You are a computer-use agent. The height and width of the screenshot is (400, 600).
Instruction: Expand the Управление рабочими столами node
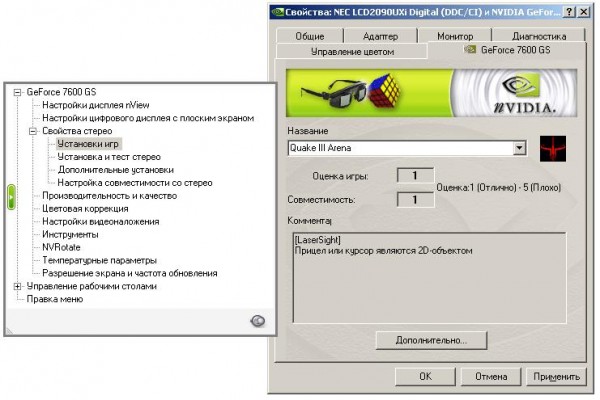(x=17, y=286)
